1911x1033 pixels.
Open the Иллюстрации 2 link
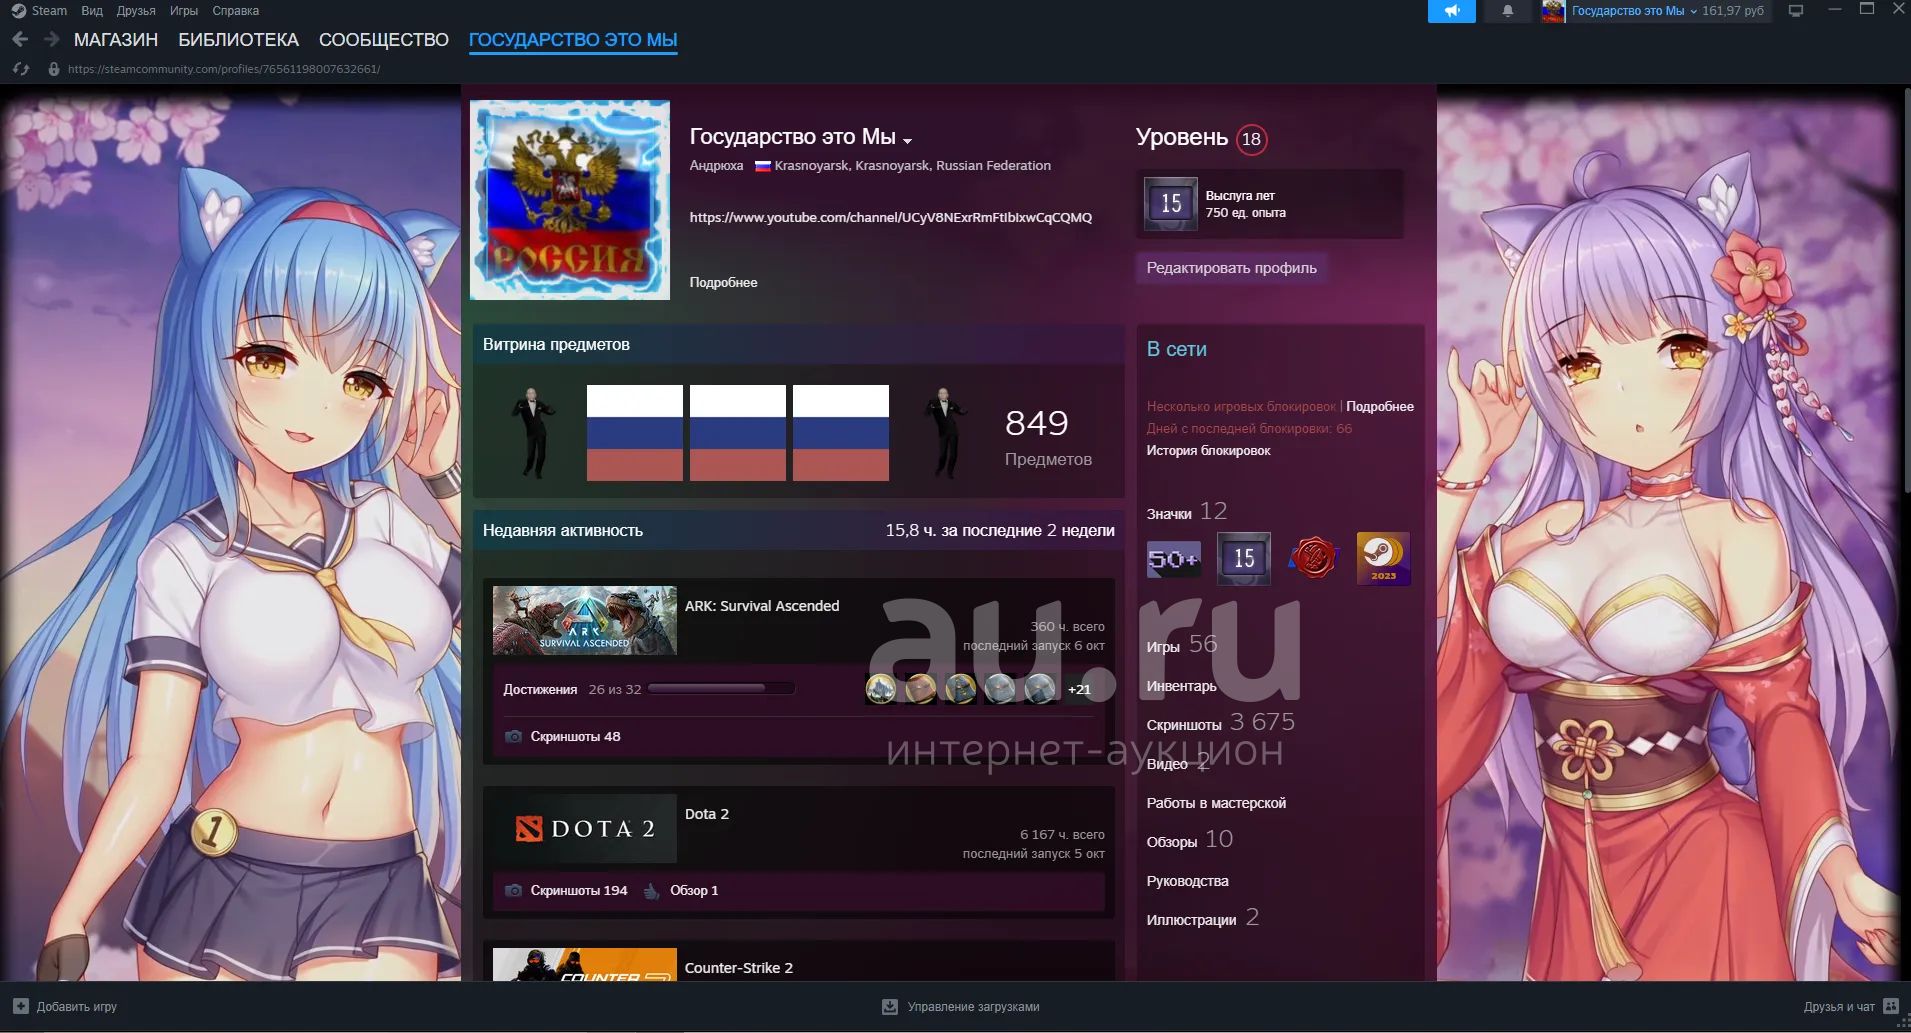click(1202, 918)
